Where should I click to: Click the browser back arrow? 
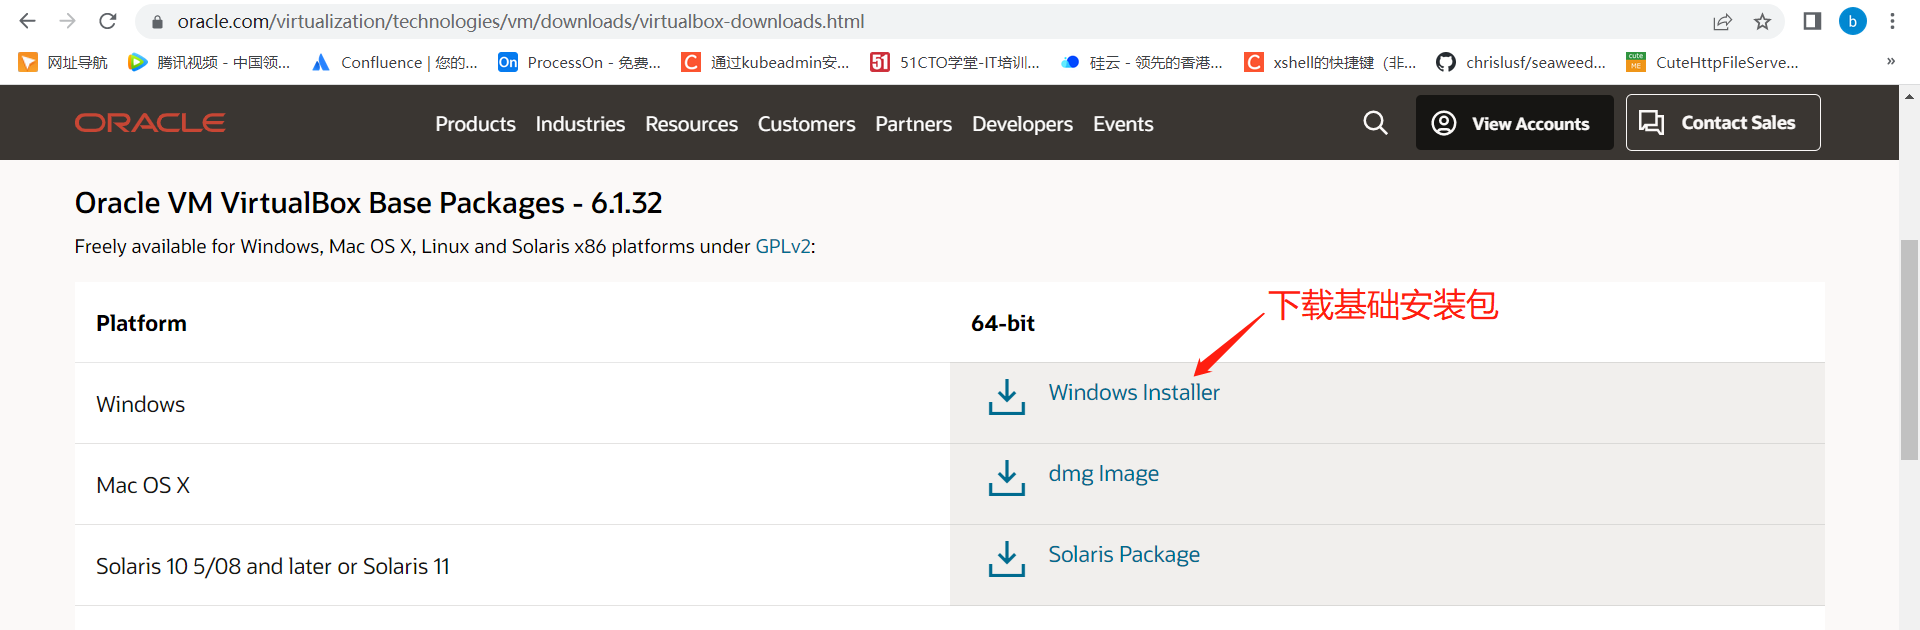point(27,21)
